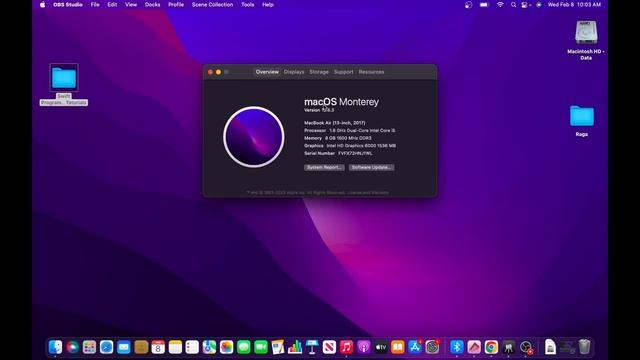Open Messages app in the Dock
The image size is (640, 360).
pos(244,347)
